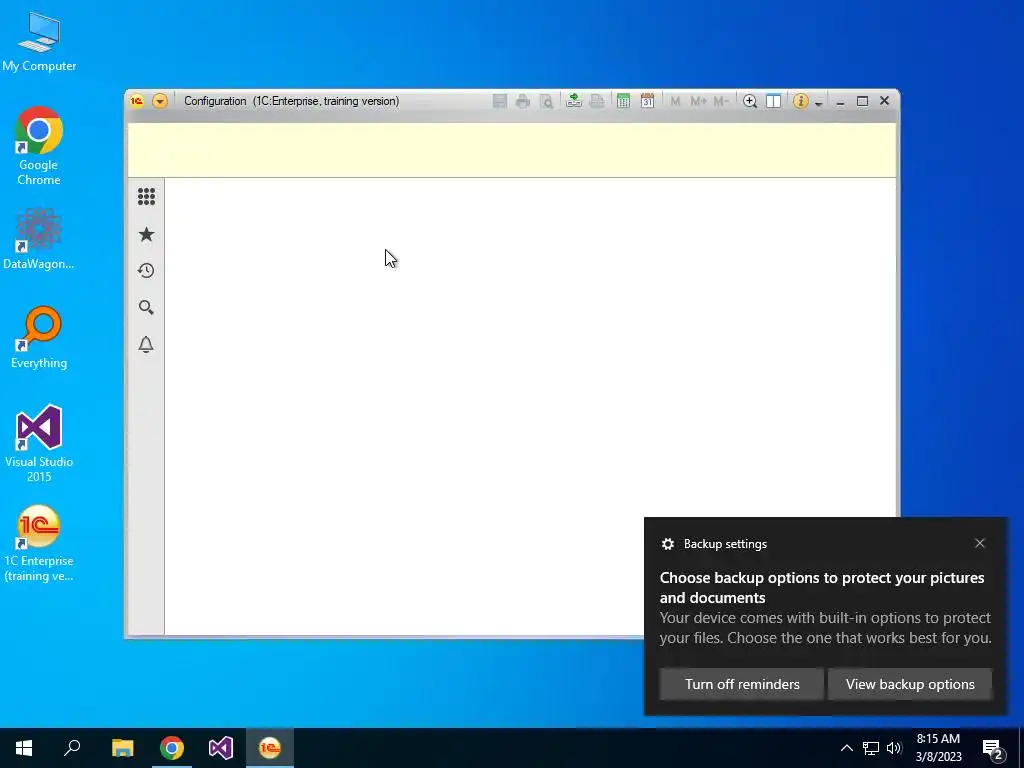Click the grayed pages icon beside the link icon

(597, 101)
